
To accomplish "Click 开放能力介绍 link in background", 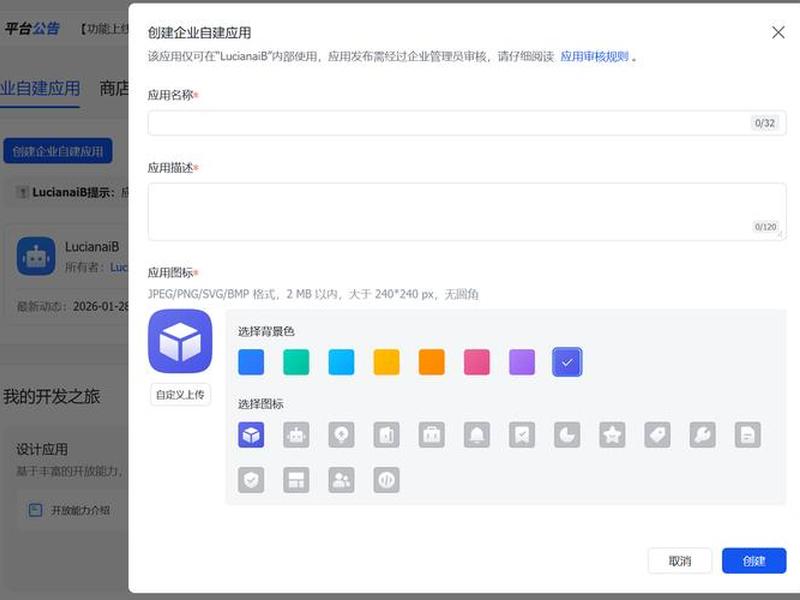I will 80,510.
